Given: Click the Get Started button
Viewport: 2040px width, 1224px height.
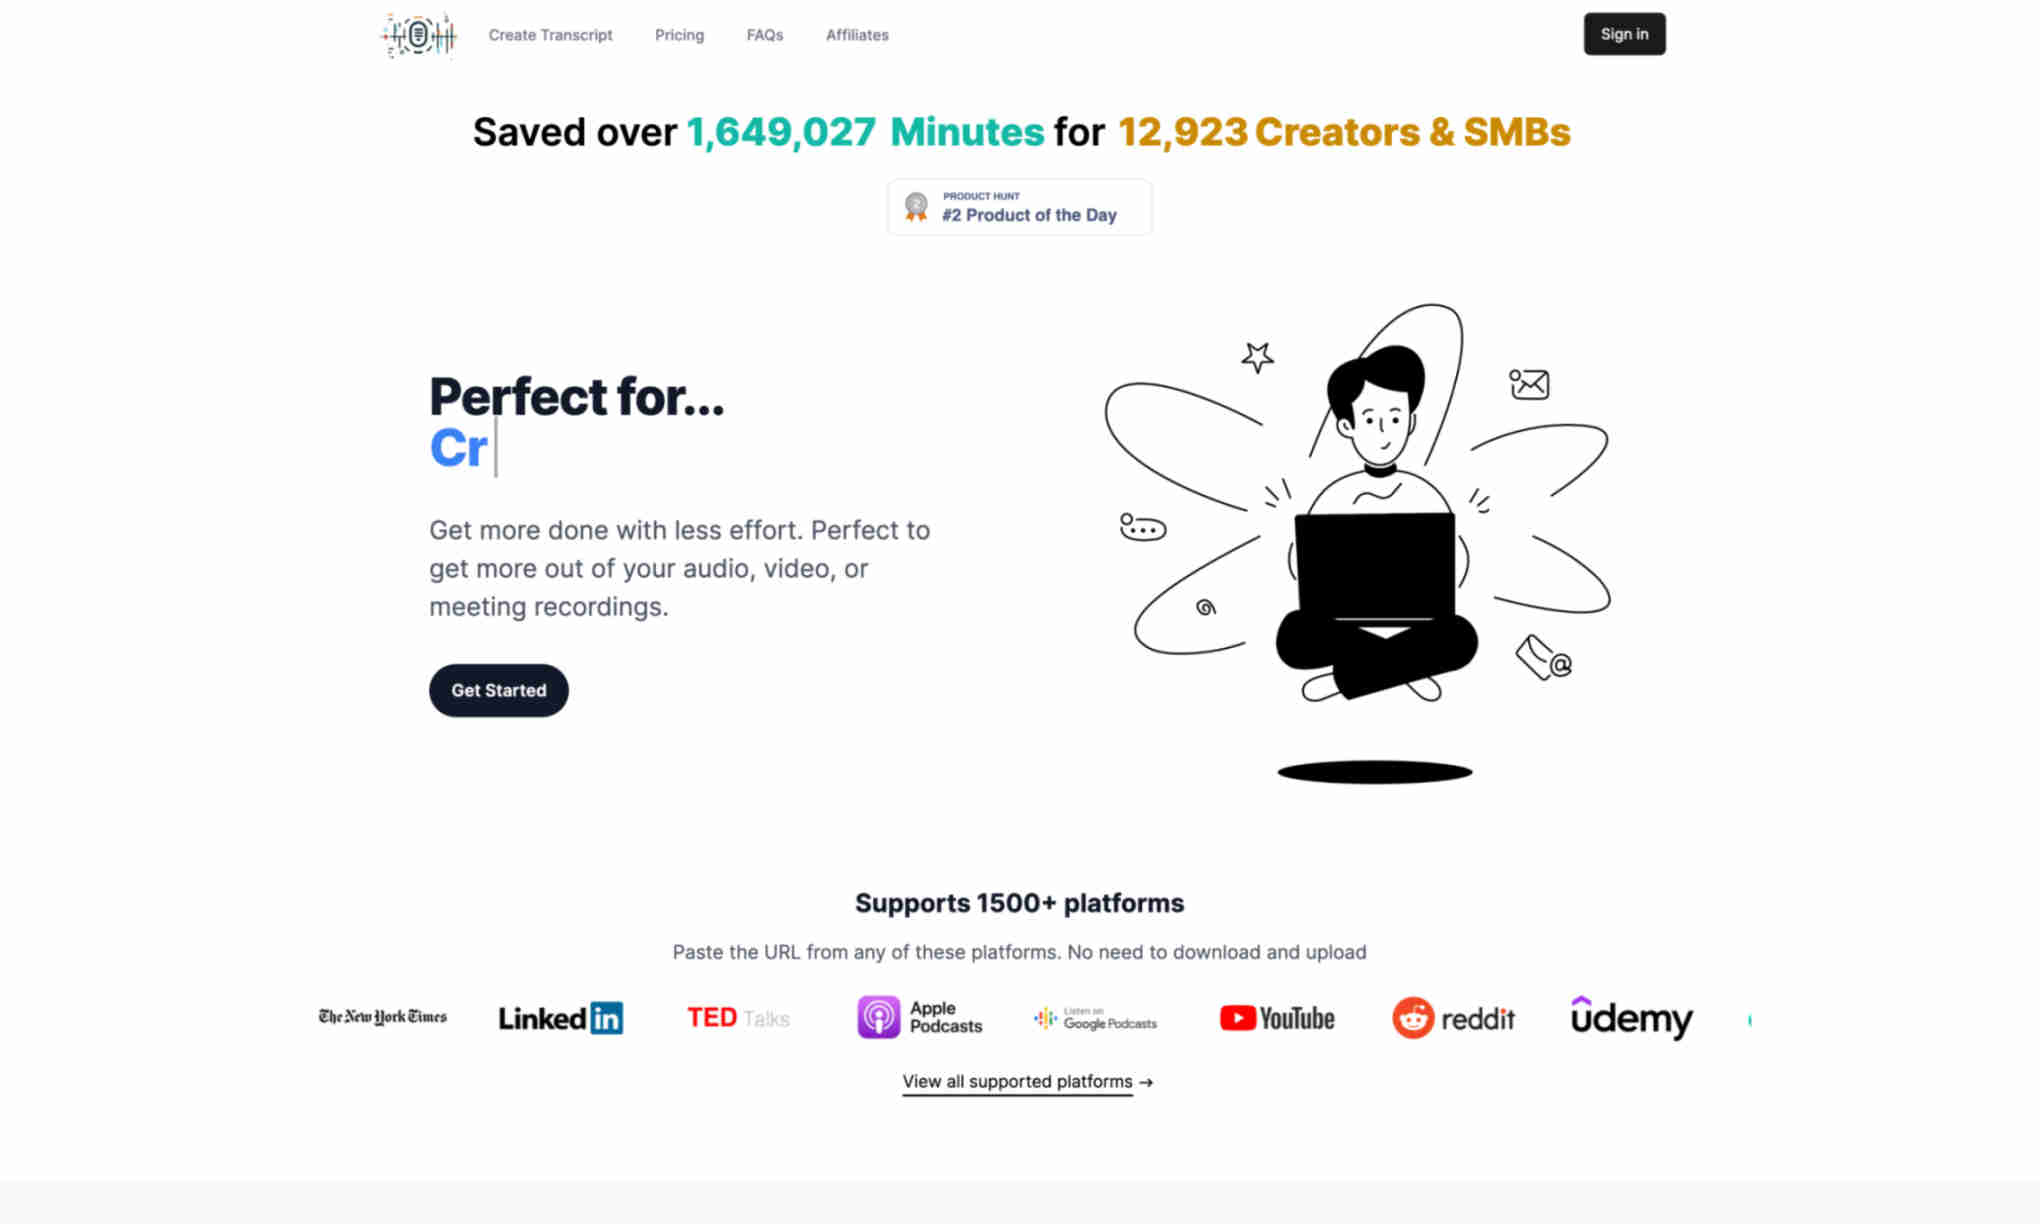Looking at the screenshot, I should point(498,689).
